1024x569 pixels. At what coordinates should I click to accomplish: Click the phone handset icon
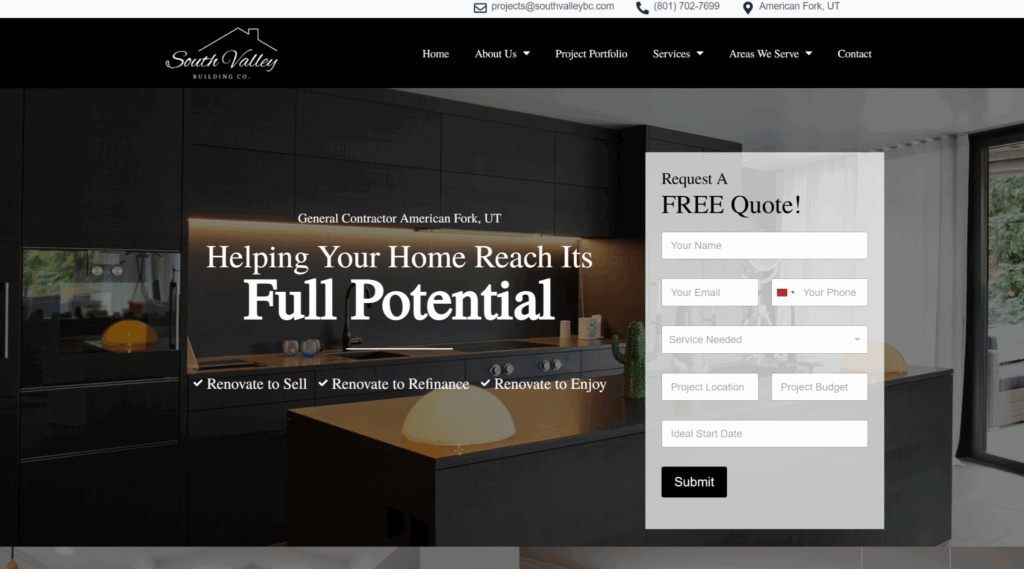[x=642, y=7]
